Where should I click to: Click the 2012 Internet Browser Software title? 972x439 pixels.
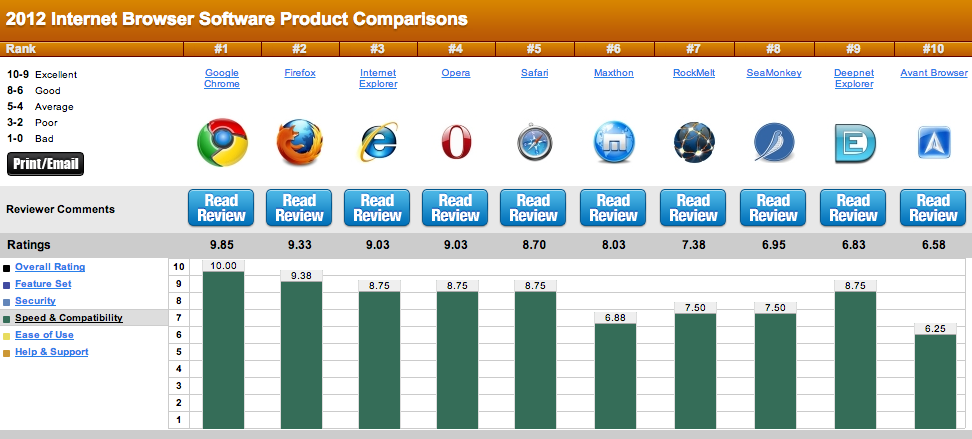(237, 19)
